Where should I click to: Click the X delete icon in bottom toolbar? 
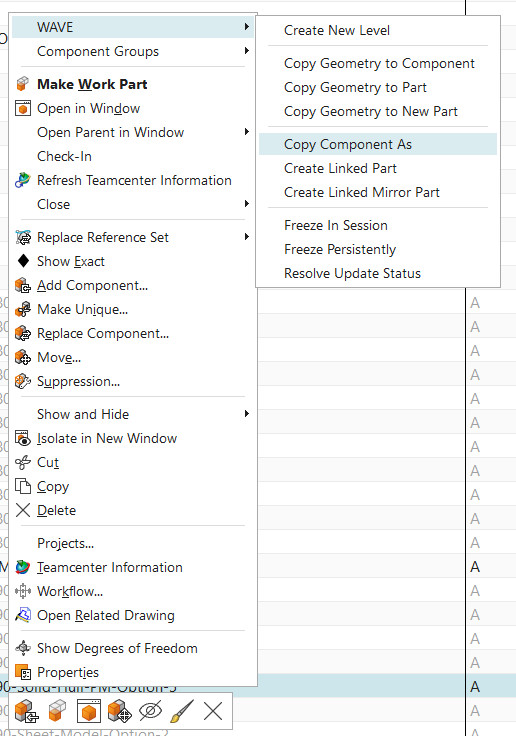tap(213, 711)
